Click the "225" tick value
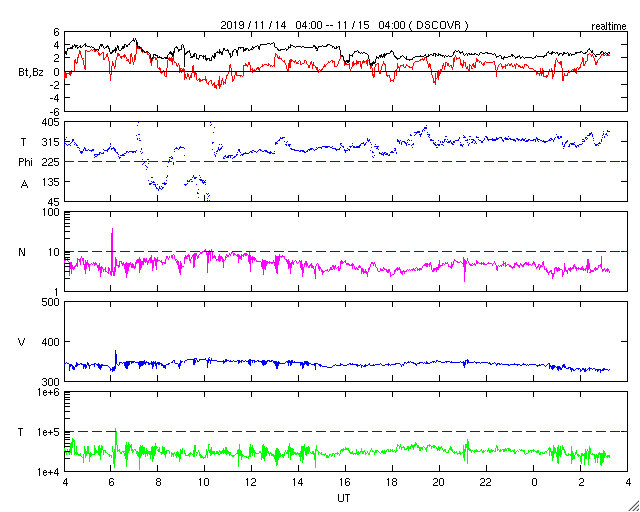The height and width of the screenshot is (512, 640). coord(51,162)
